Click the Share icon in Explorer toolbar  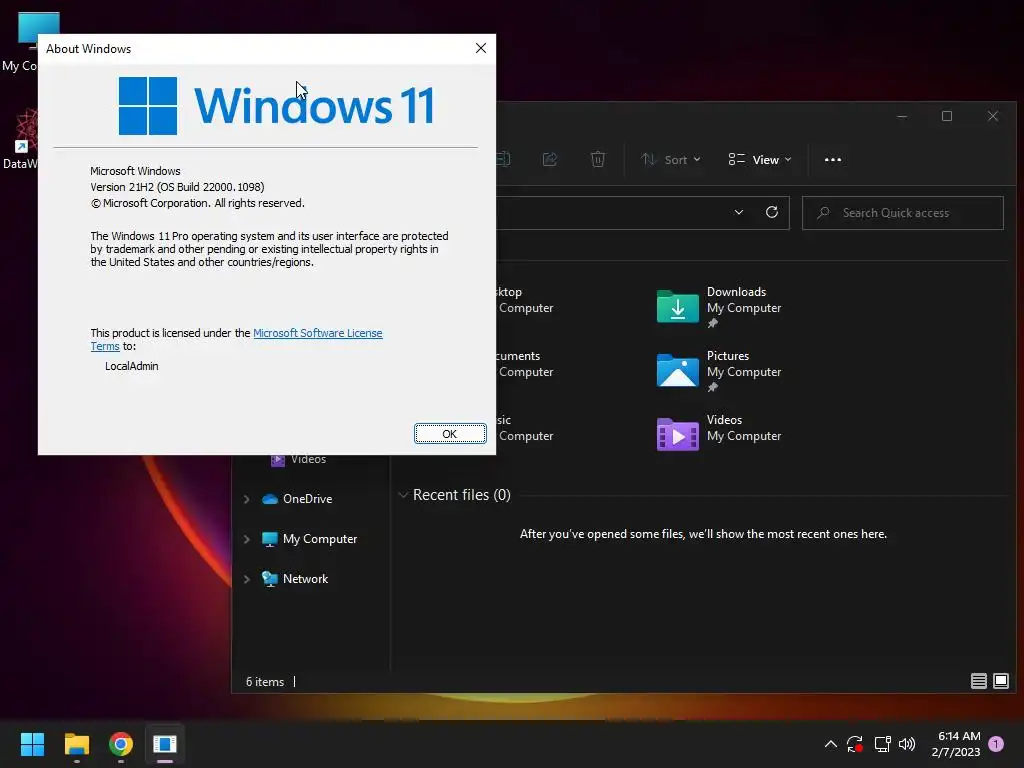coord(550,159)
